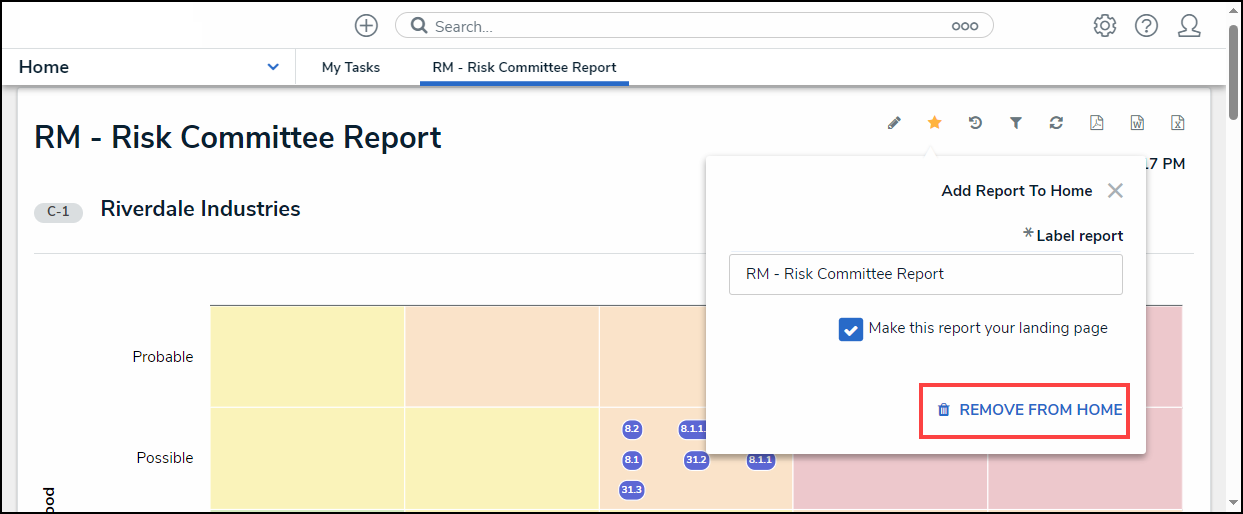Viewport: 1243px width, 514px height.
Task: Click the star favorite icon
Action: click(x=934, y=123)
